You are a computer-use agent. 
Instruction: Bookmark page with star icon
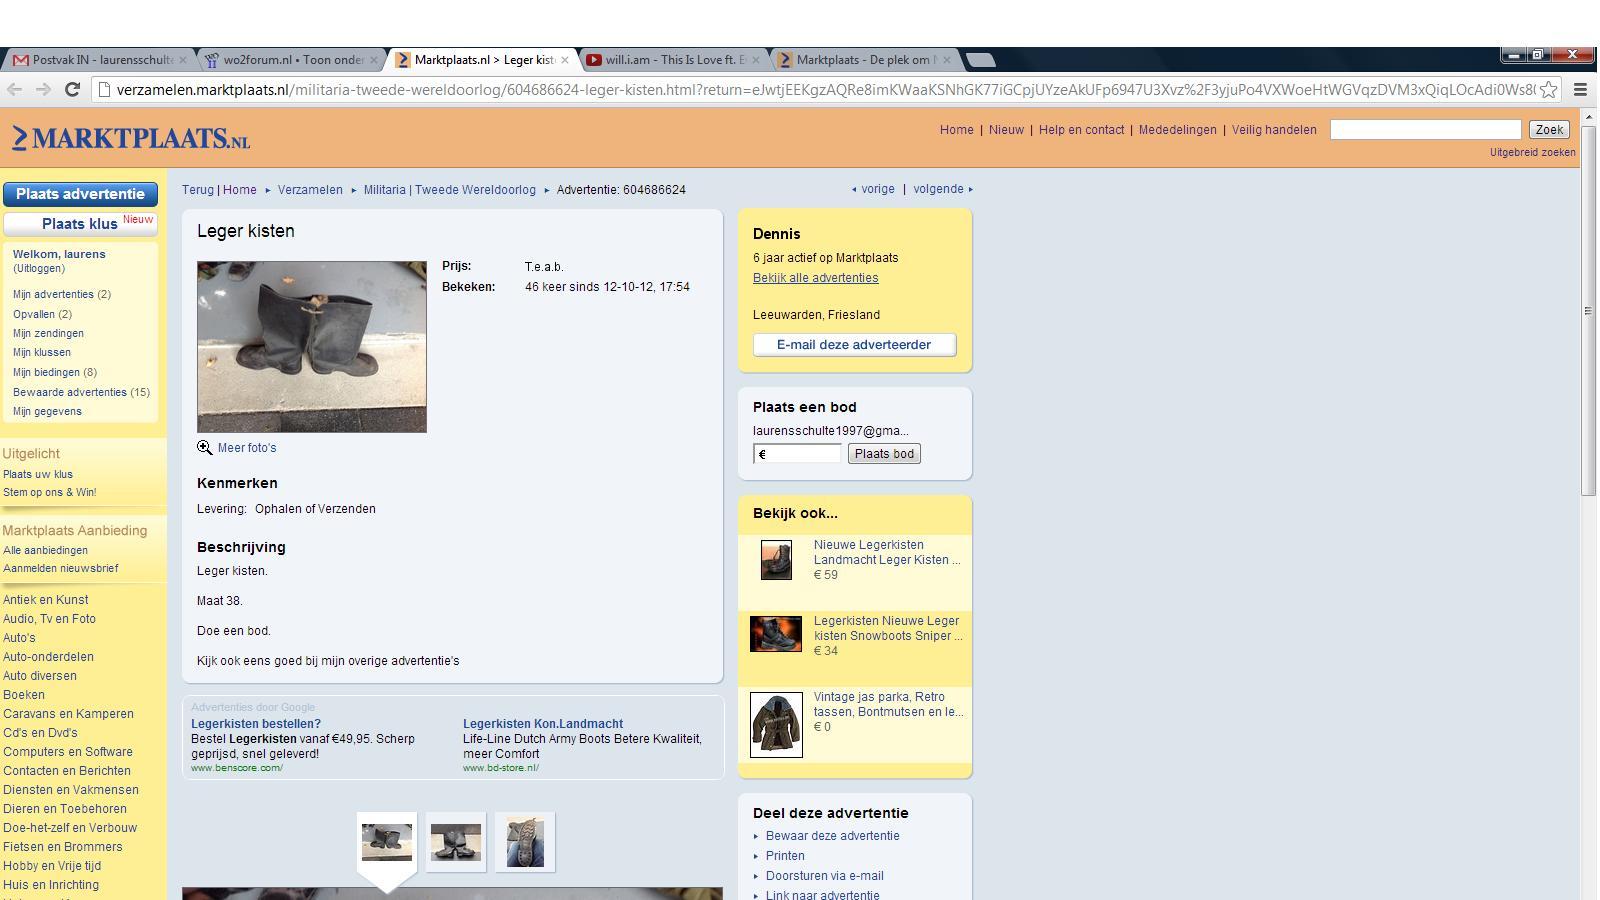[1548, 89]
